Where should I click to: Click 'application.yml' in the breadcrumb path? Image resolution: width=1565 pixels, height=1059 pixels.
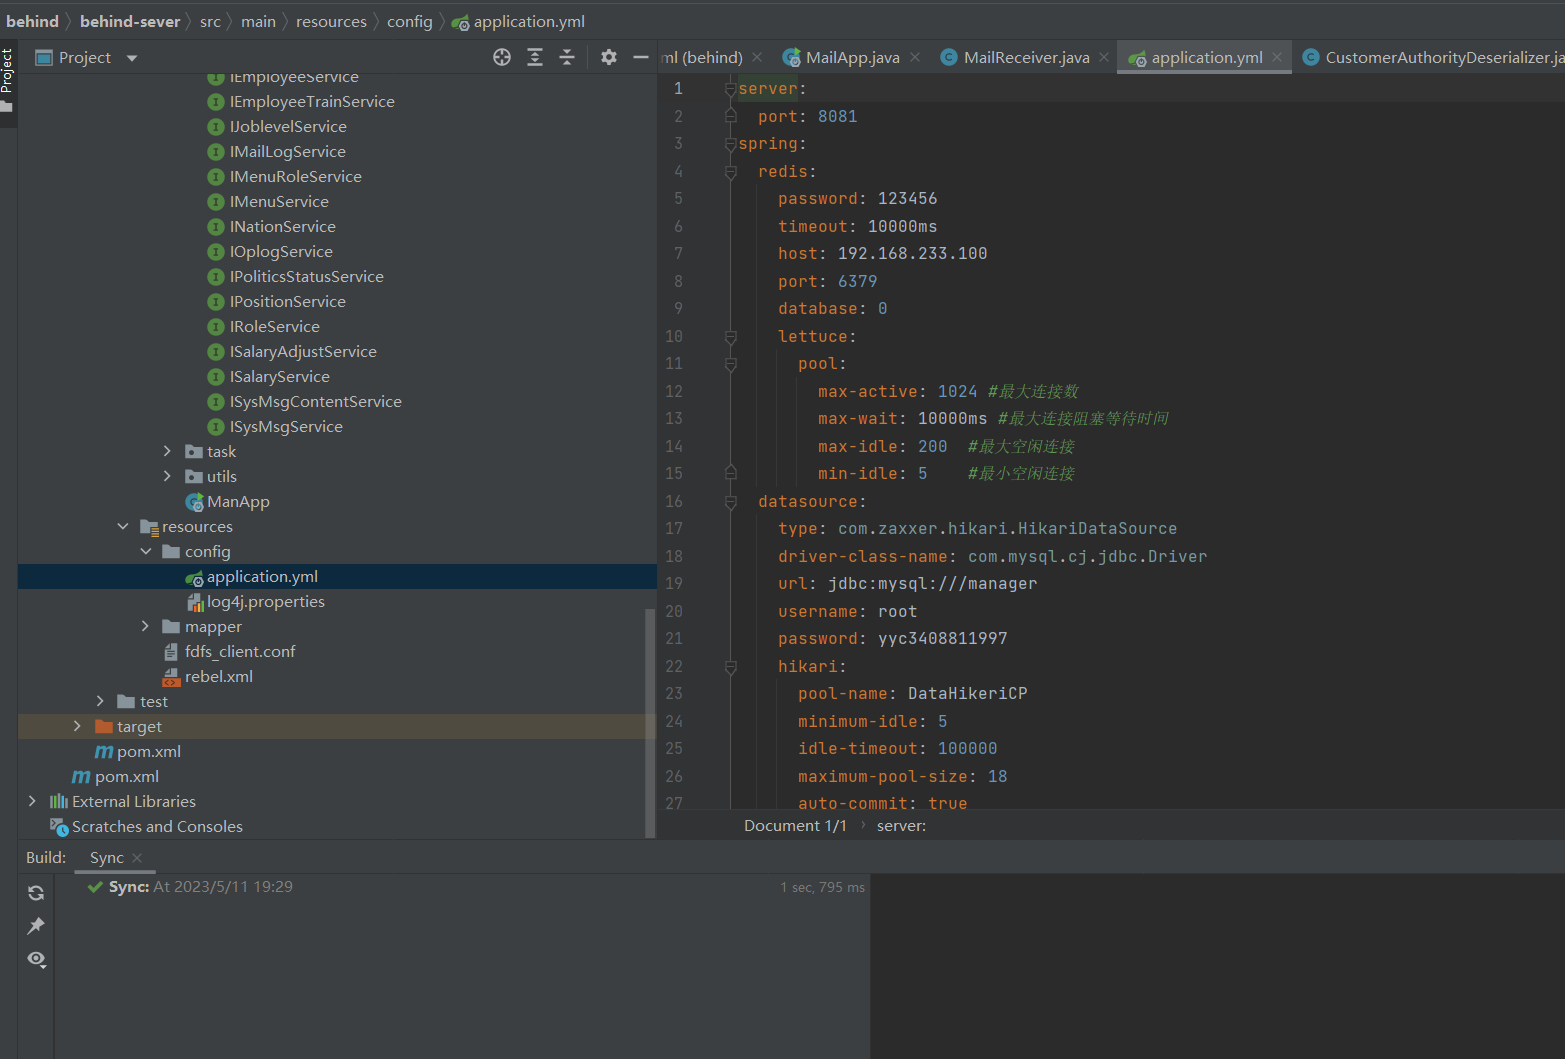pos(518,21)
